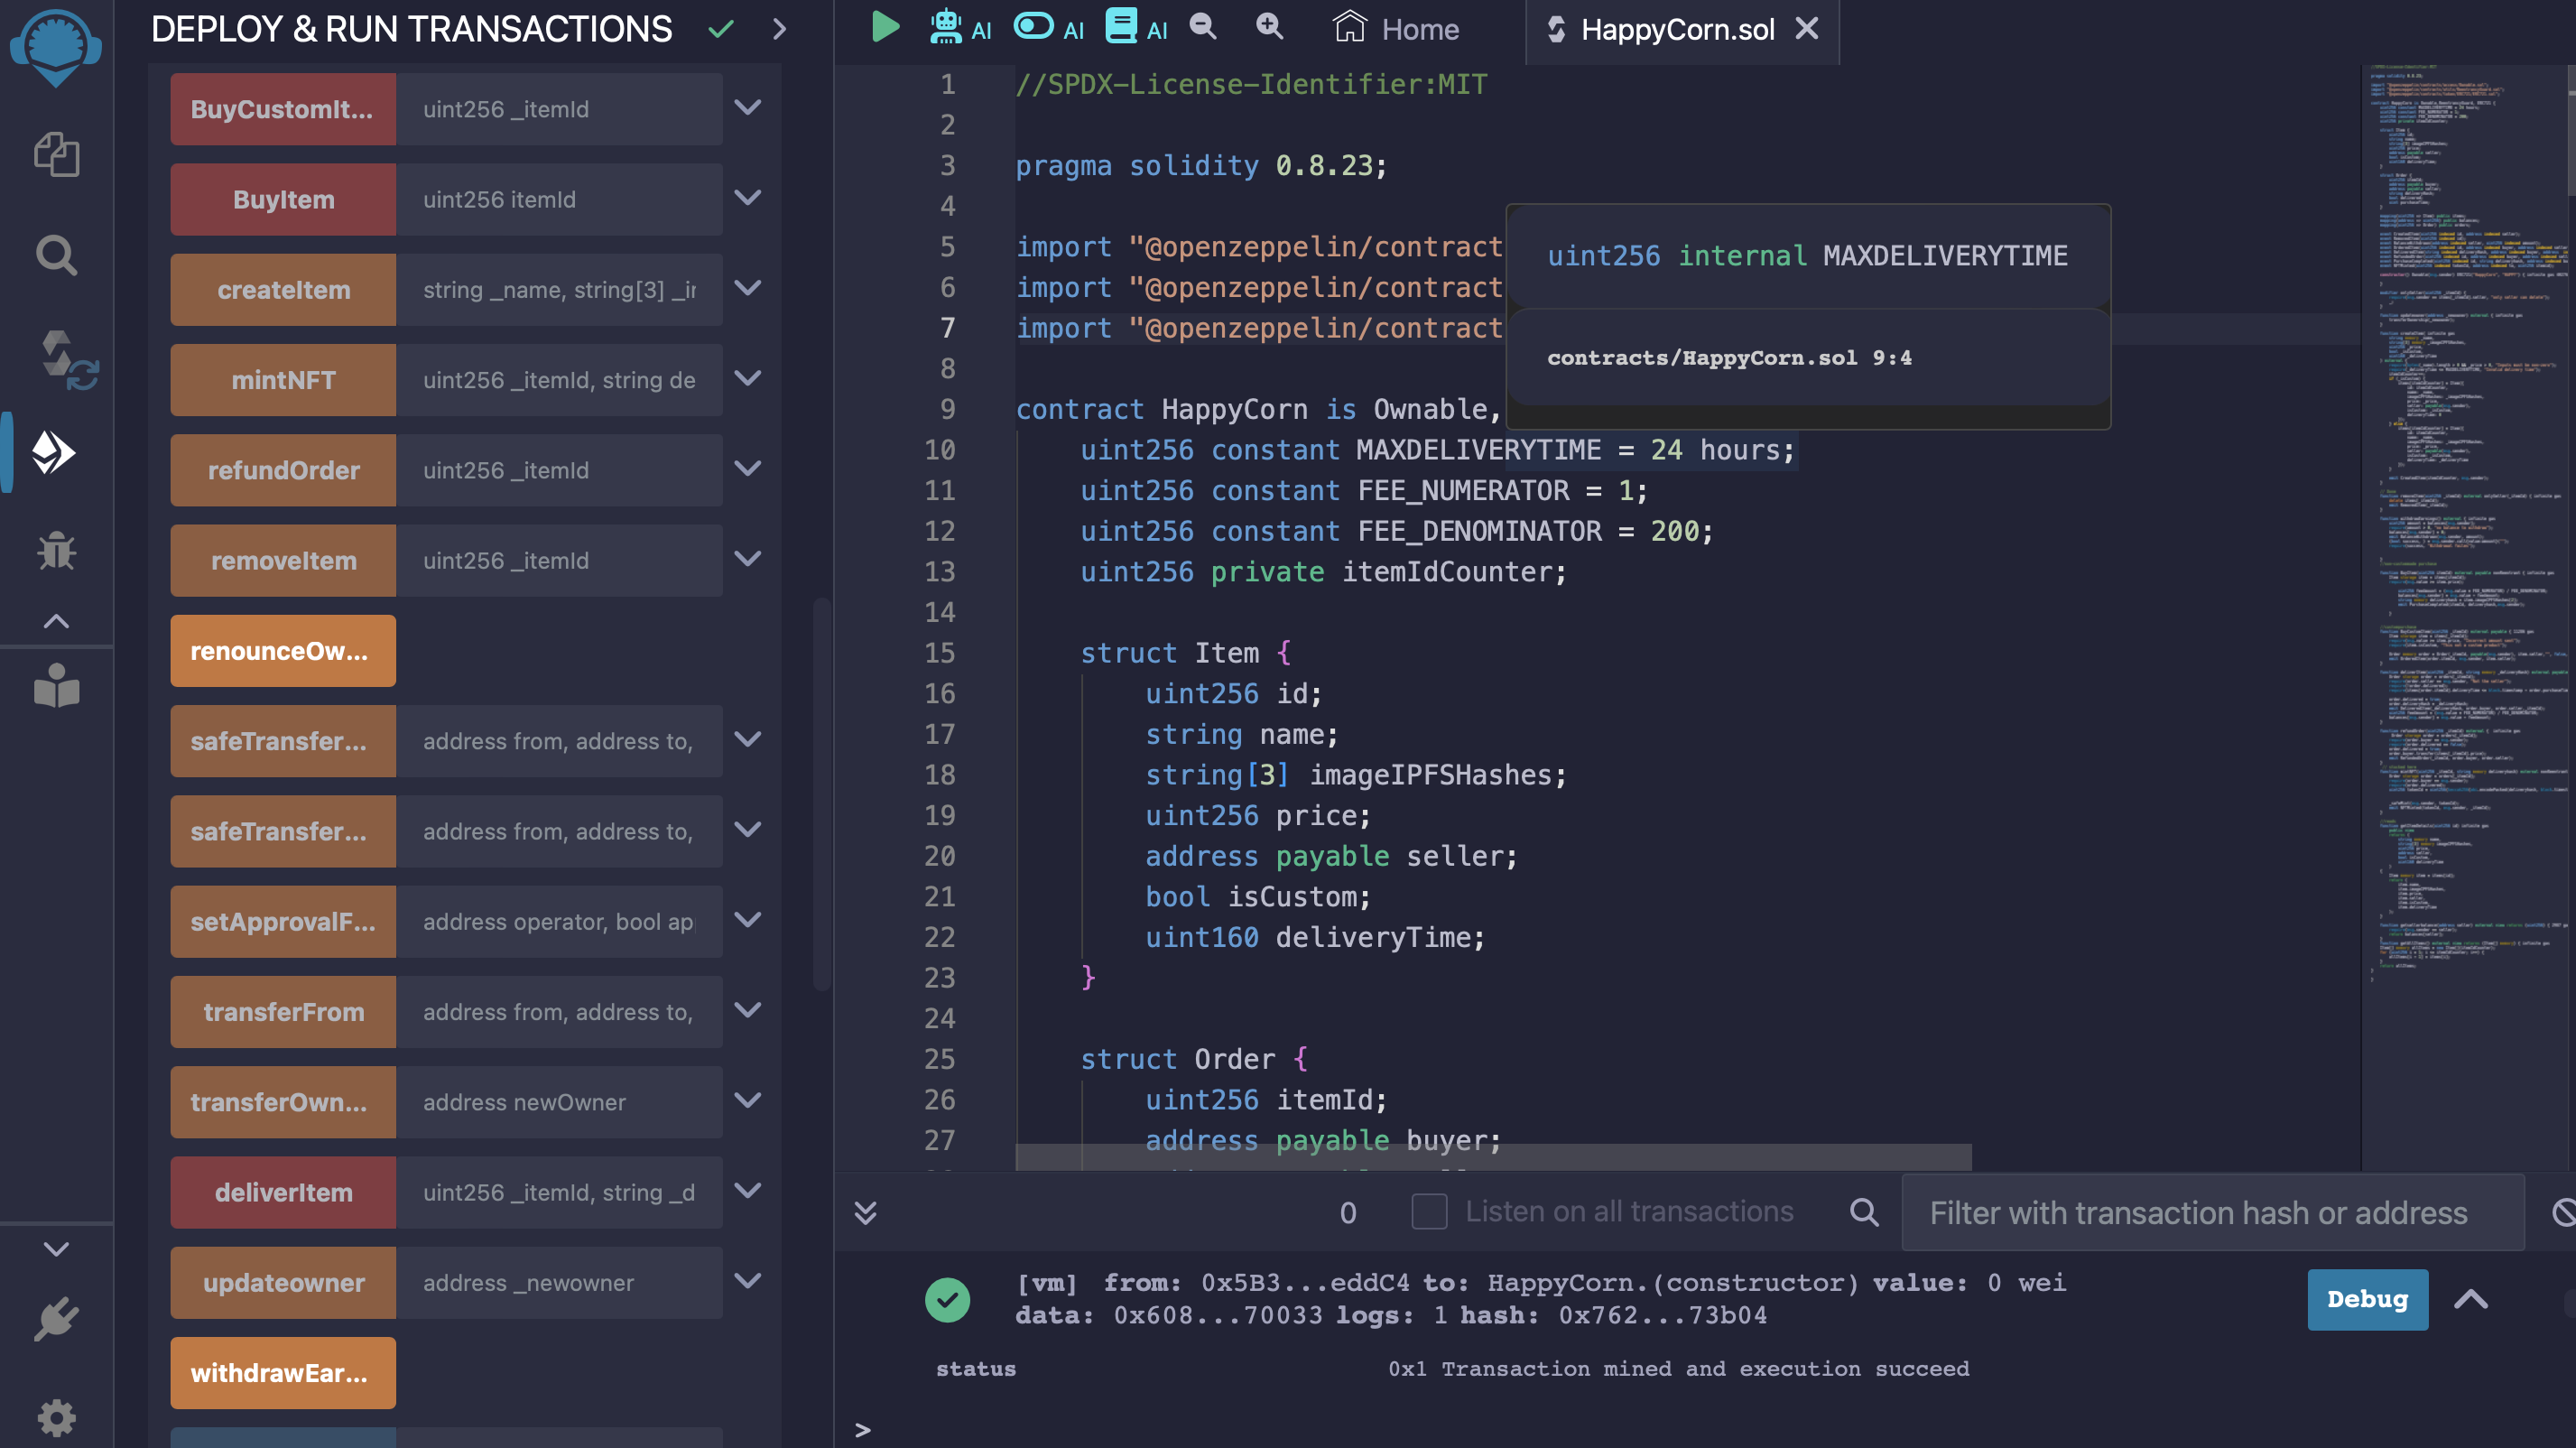Click the deliverItem function button
Viewport: 2576px width, 1448px height.
283,1193
